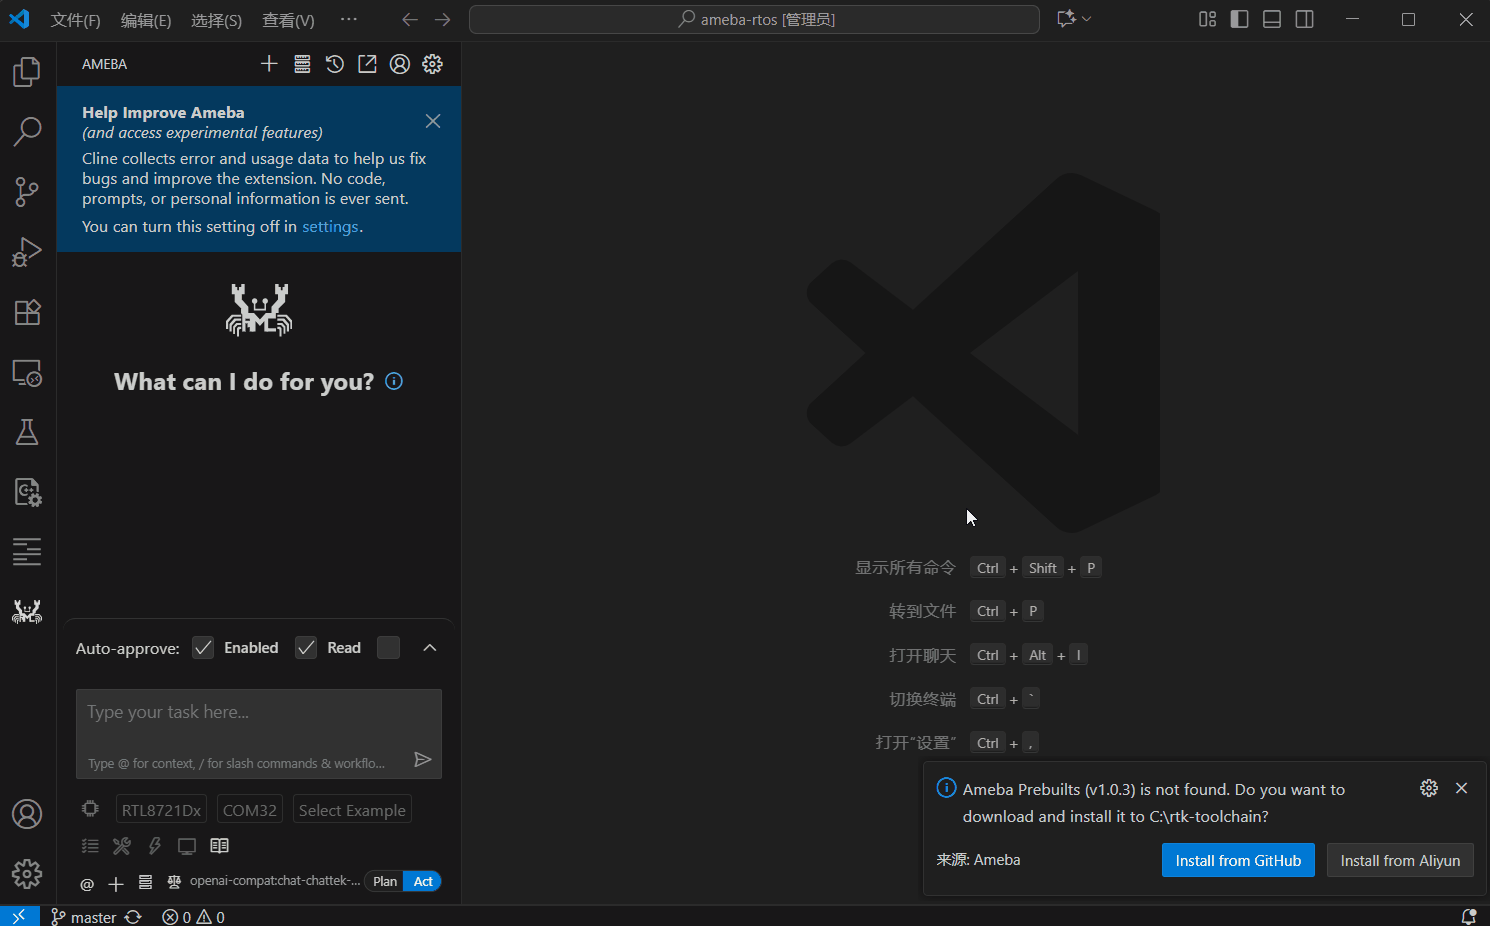The height and width of the screenshot is (926, 1490).
Task: Open the COM32 port selector
Action: 249,810
